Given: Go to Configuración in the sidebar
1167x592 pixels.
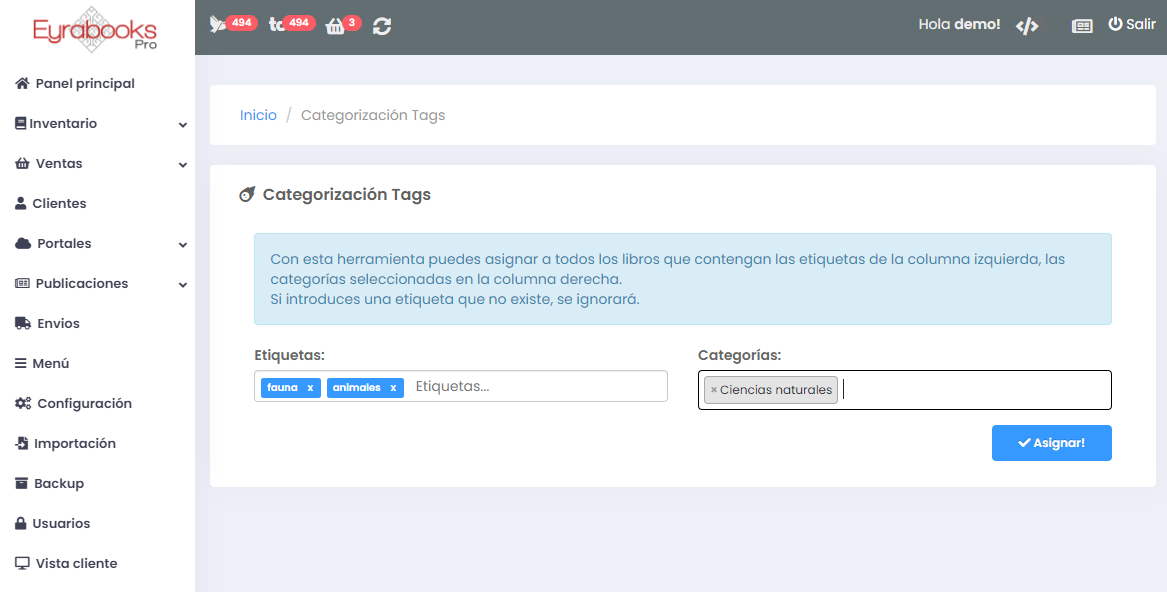Looking at the screenshot, I should pyautogui.click(x=84, y=404).
